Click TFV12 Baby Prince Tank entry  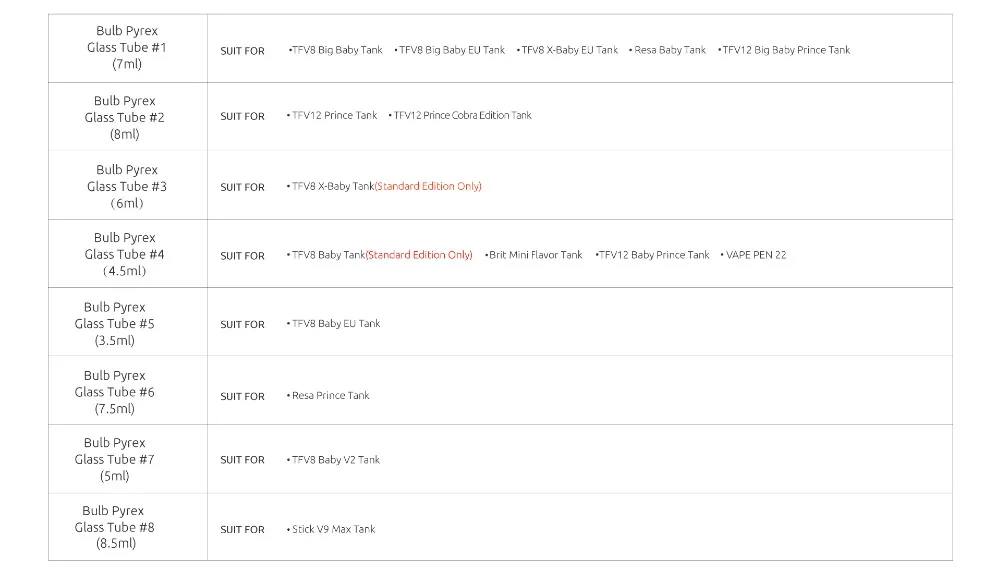point(652,255)
